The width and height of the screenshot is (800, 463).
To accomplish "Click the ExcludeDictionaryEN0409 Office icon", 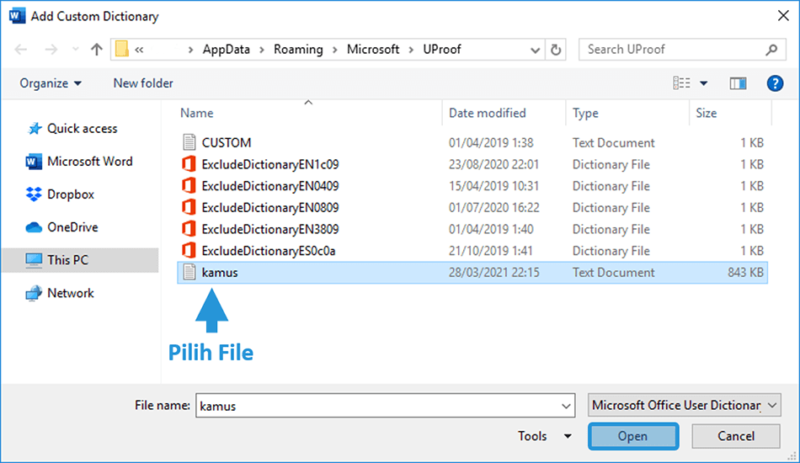I will click(x=189, y=185).
